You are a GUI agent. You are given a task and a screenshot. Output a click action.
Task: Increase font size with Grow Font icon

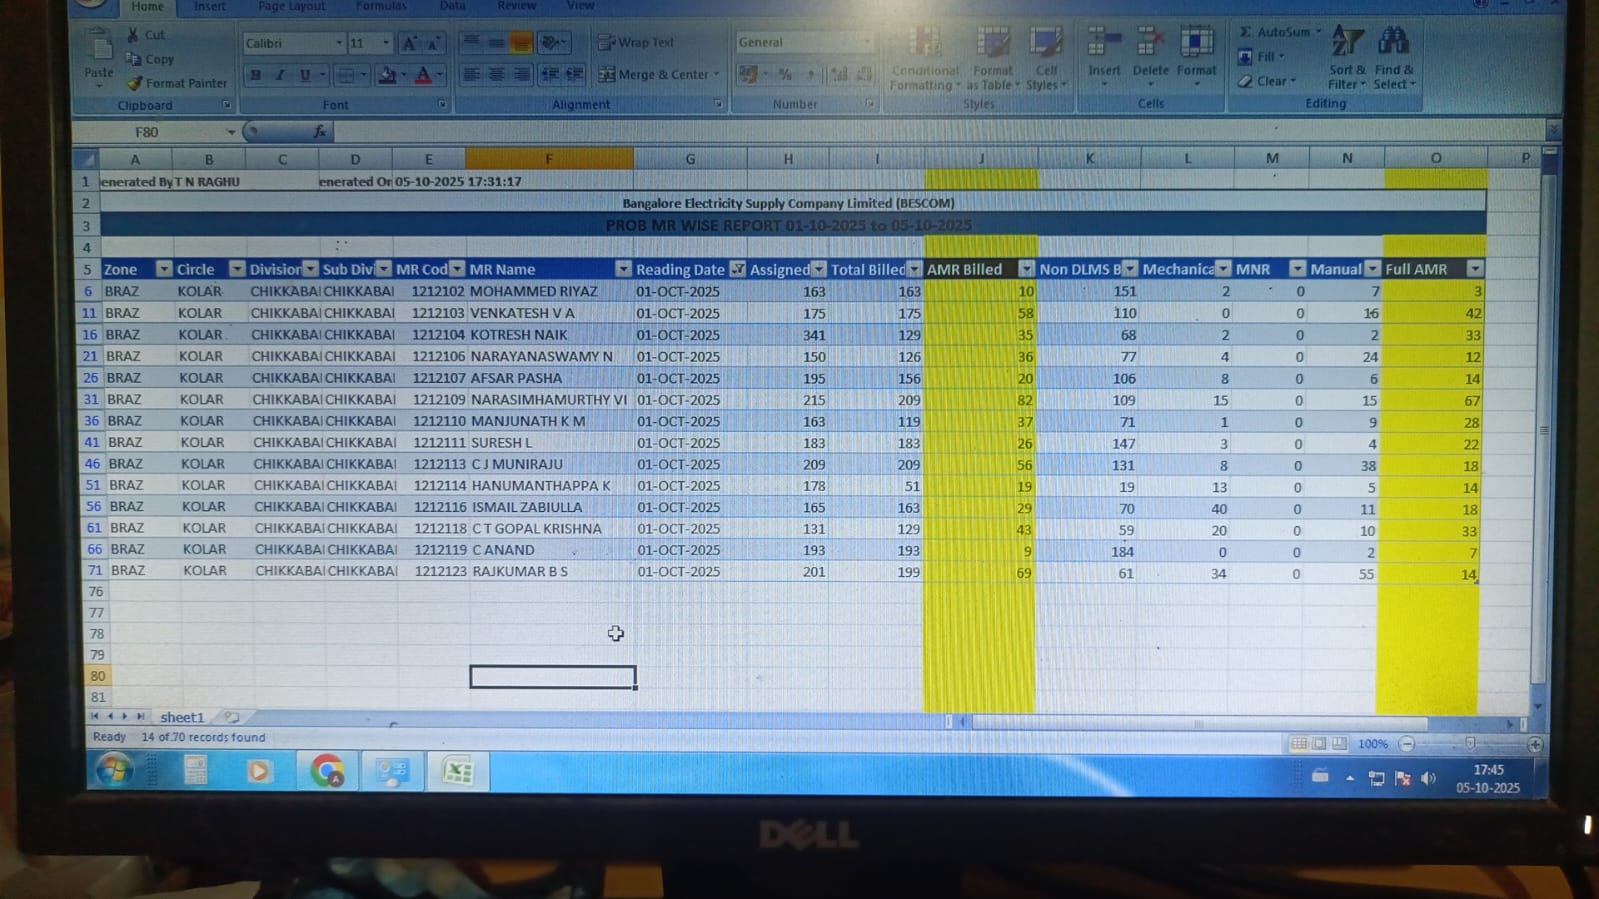[x=409, y=43]
